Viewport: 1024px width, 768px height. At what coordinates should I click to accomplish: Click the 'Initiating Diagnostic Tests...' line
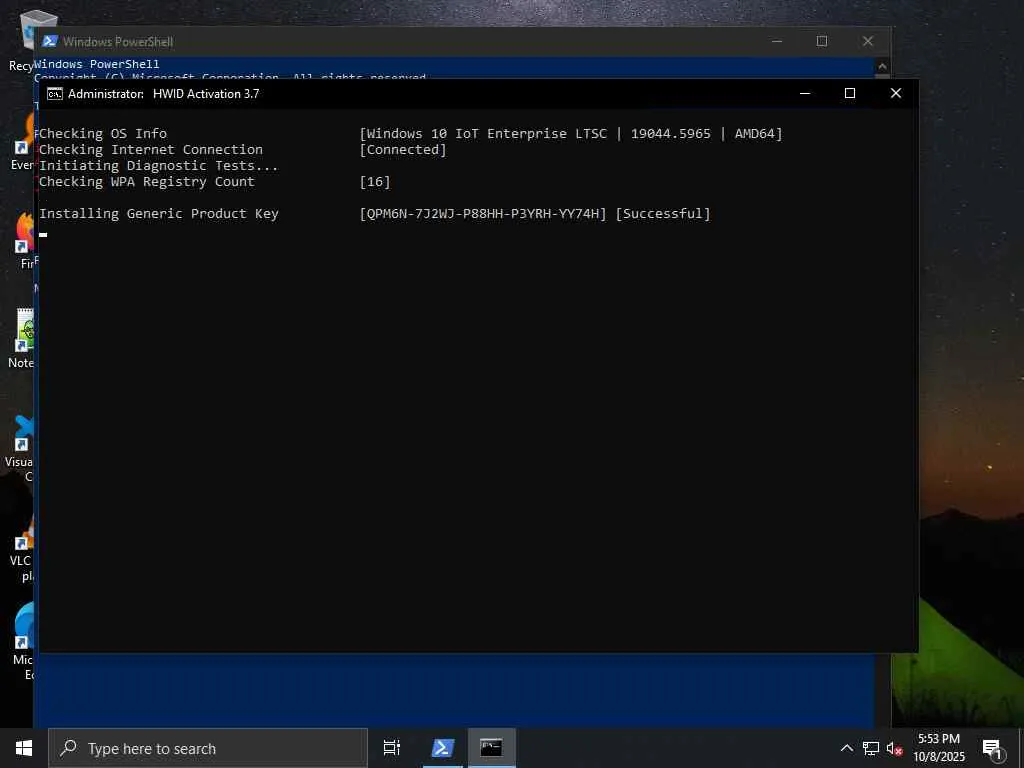coord(159,166)
